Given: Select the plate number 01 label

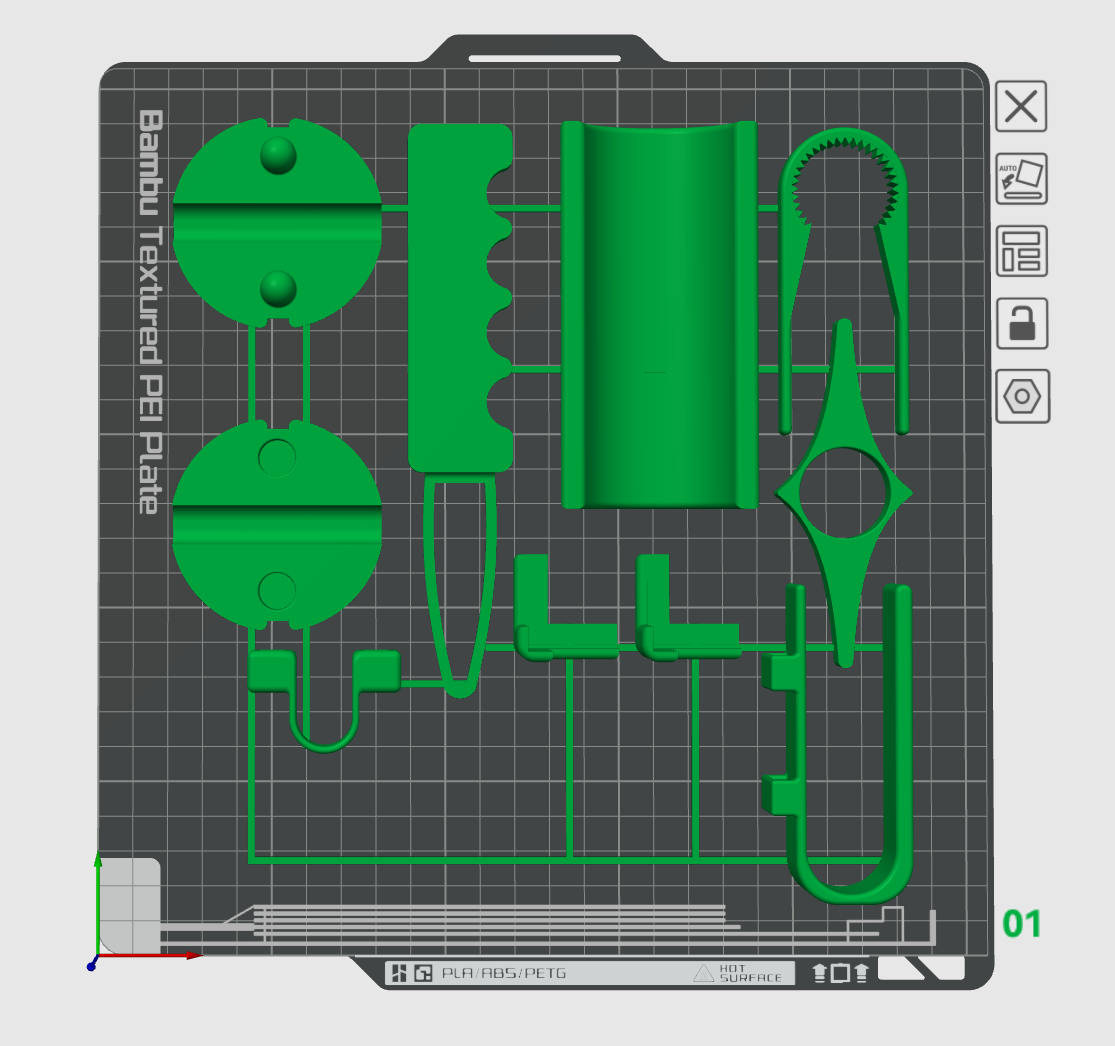Looking at the screenshot, I should [1022, 924].
